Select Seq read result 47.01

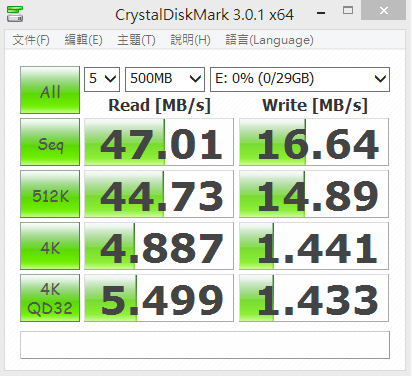(159, 142)
